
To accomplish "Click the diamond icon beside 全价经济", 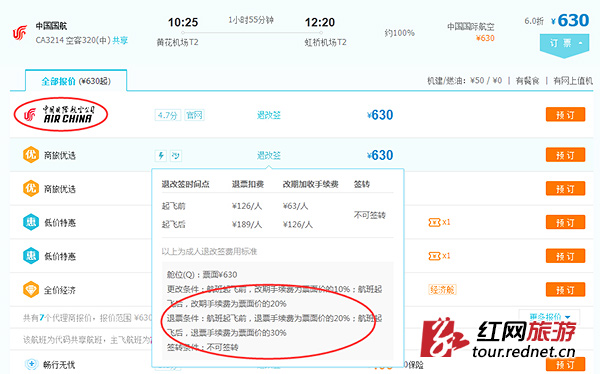I will point(31,290).
